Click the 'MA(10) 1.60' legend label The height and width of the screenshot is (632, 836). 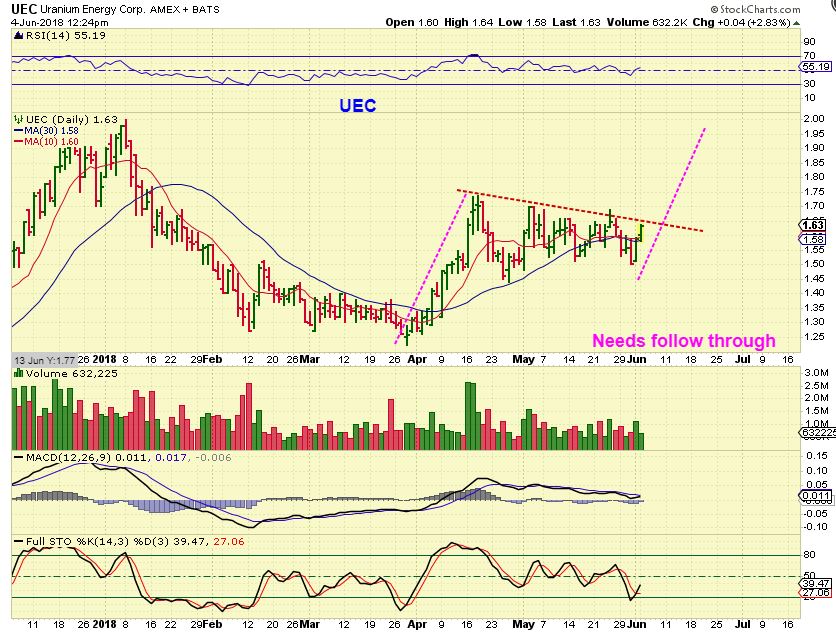click(x=52, y=142)
